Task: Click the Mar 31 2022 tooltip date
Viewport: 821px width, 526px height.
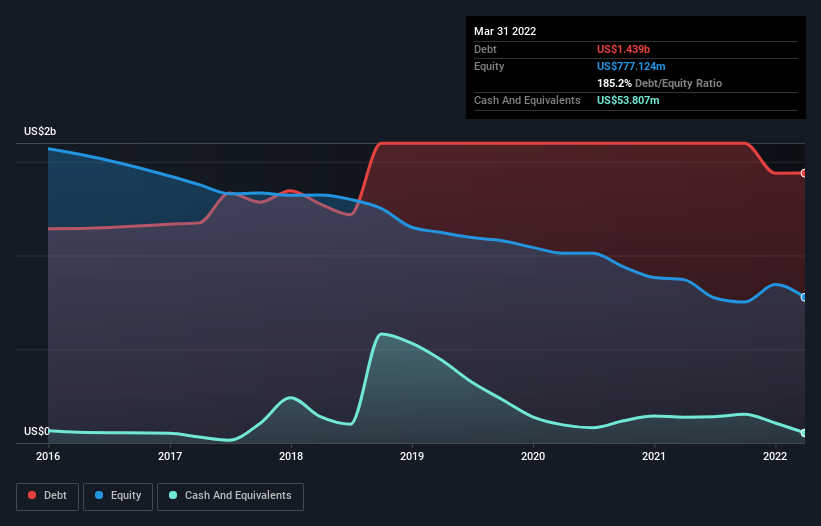Action: (505, 31)
